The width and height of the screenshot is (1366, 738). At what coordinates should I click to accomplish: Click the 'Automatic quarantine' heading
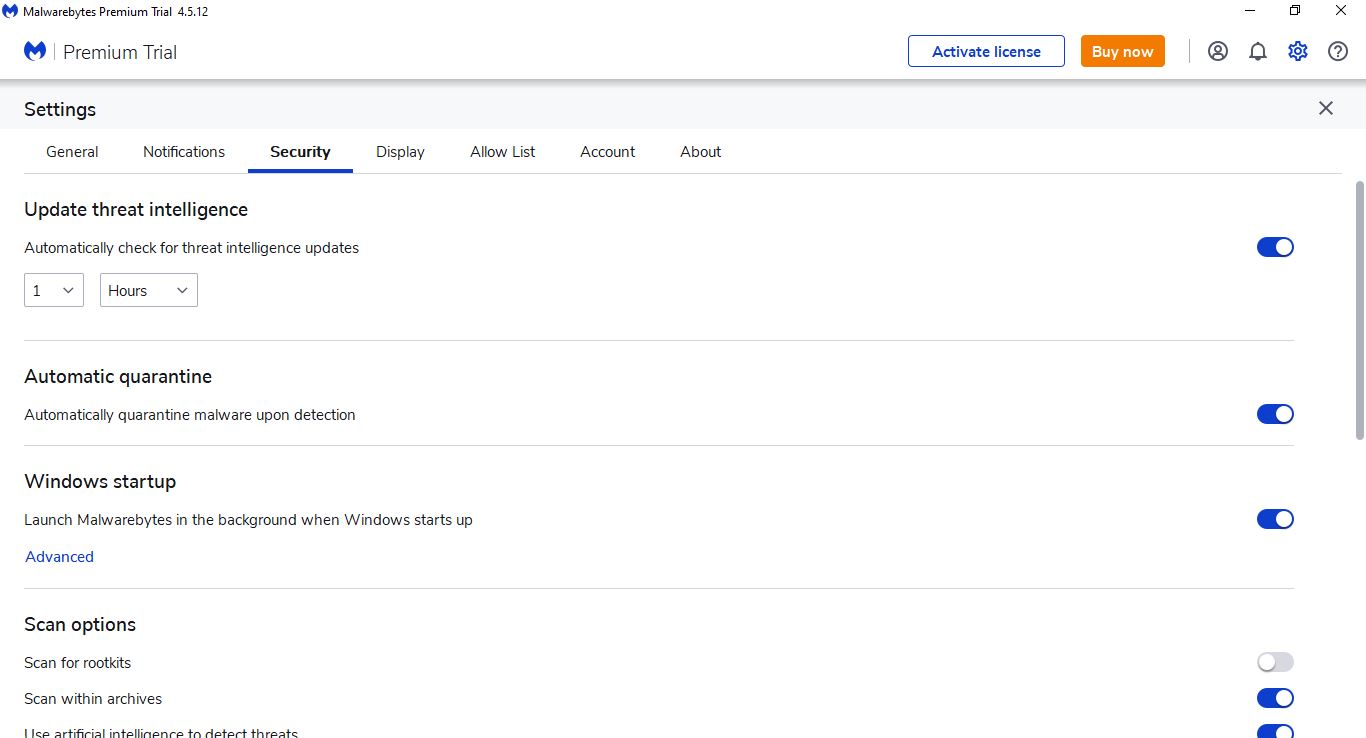pyautogui.click(x=118, y=376)
